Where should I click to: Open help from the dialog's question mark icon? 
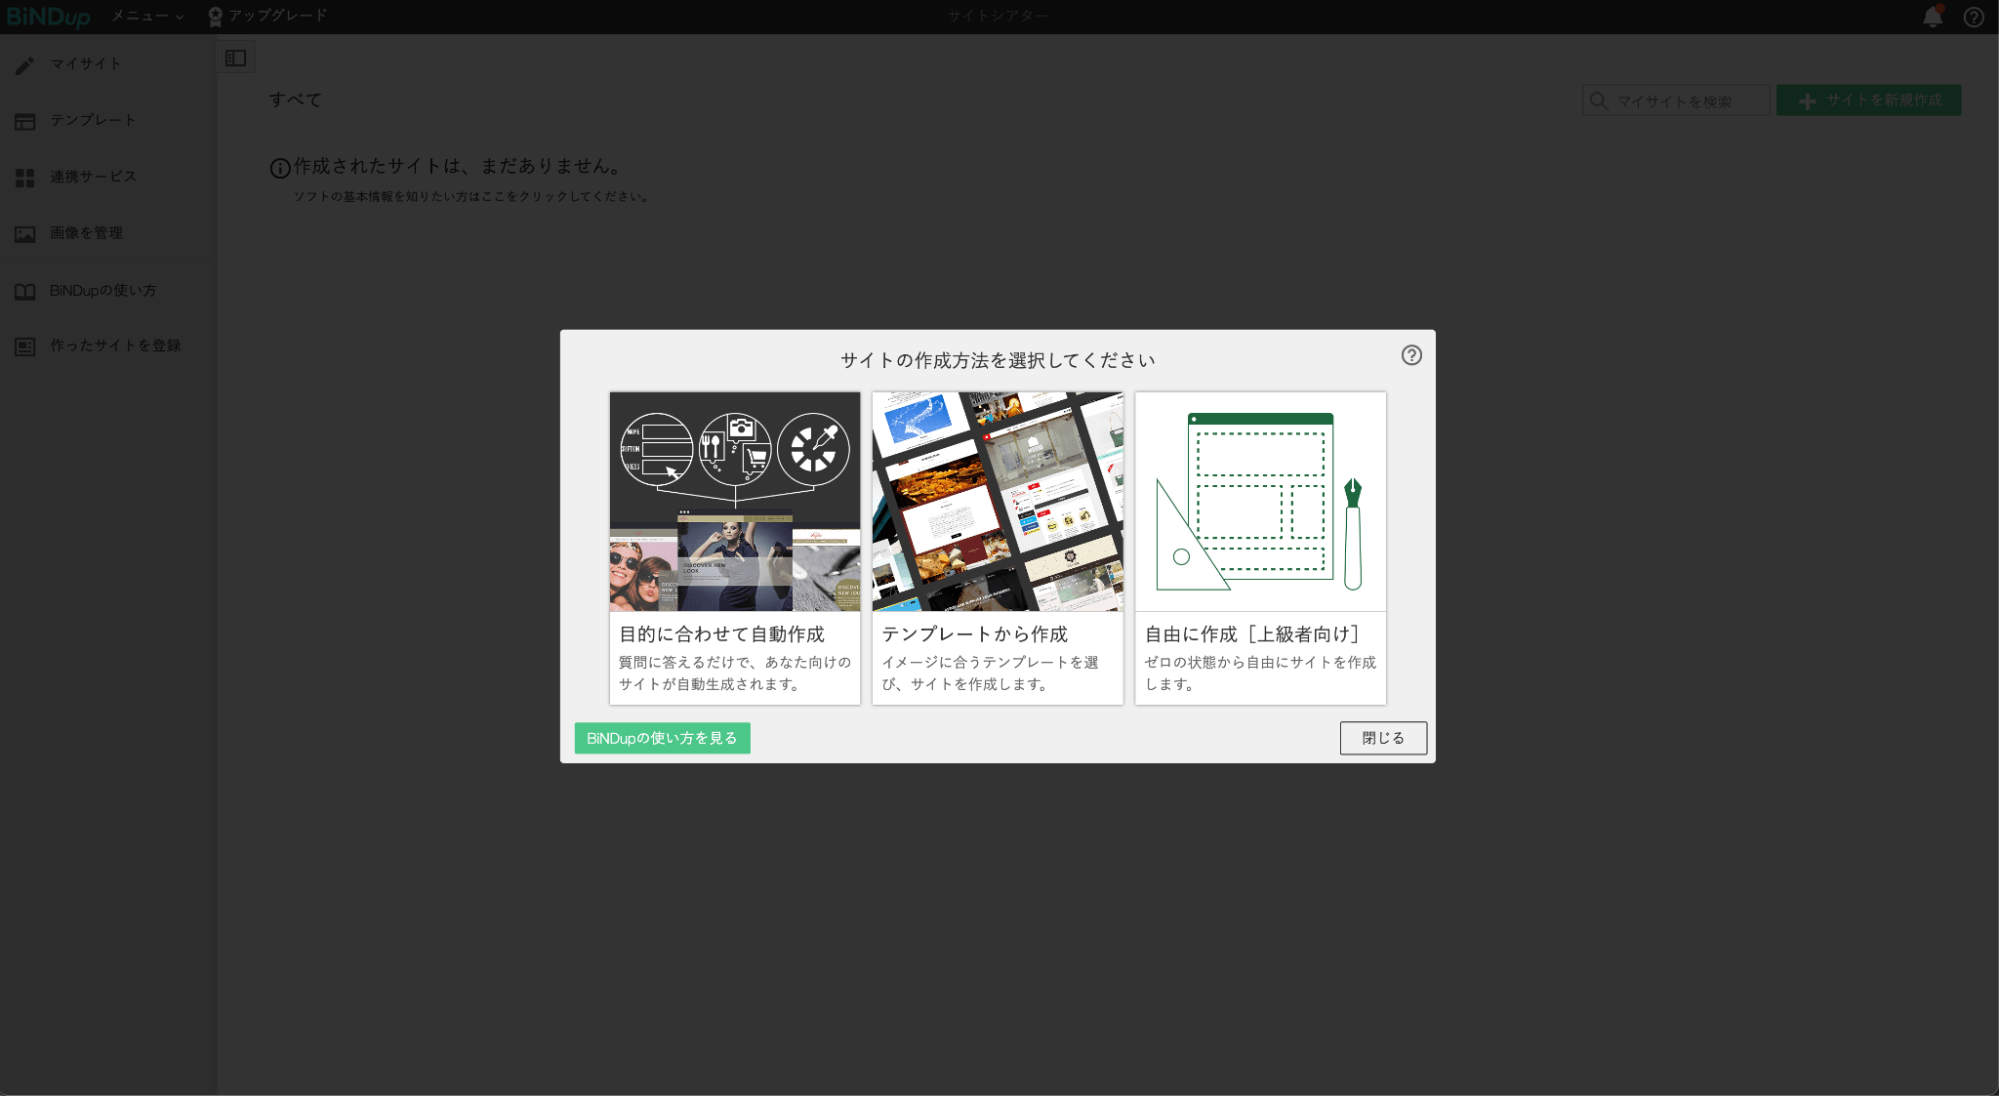pos(1411,355)
